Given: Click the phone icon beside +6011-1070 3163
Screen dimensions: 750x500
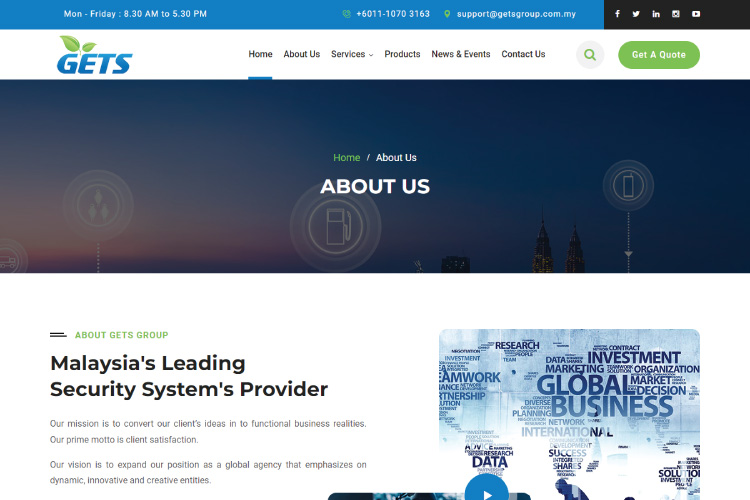Looking at the screenshot, I should 346,14.
